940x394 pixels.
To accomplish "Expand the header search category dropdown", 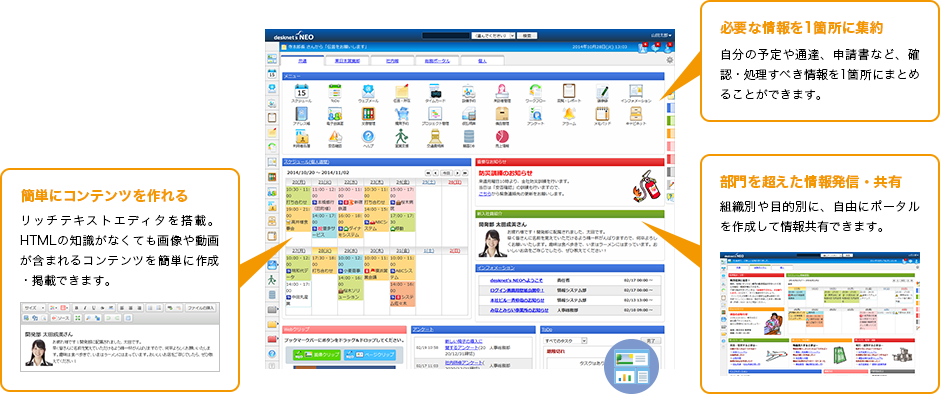I will (x=492, y=36).
